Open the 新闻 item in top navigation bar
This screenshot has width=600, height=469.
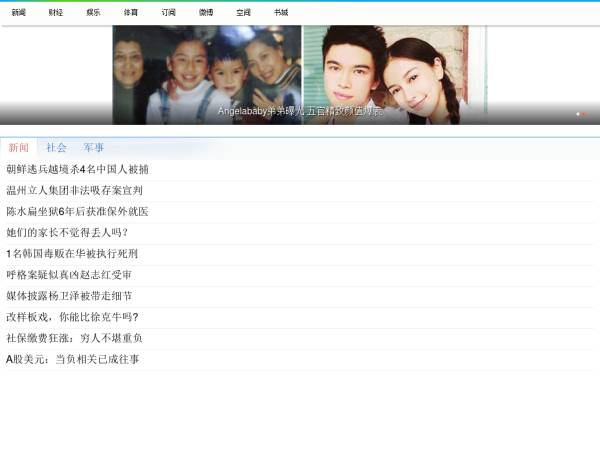[19, 13]
